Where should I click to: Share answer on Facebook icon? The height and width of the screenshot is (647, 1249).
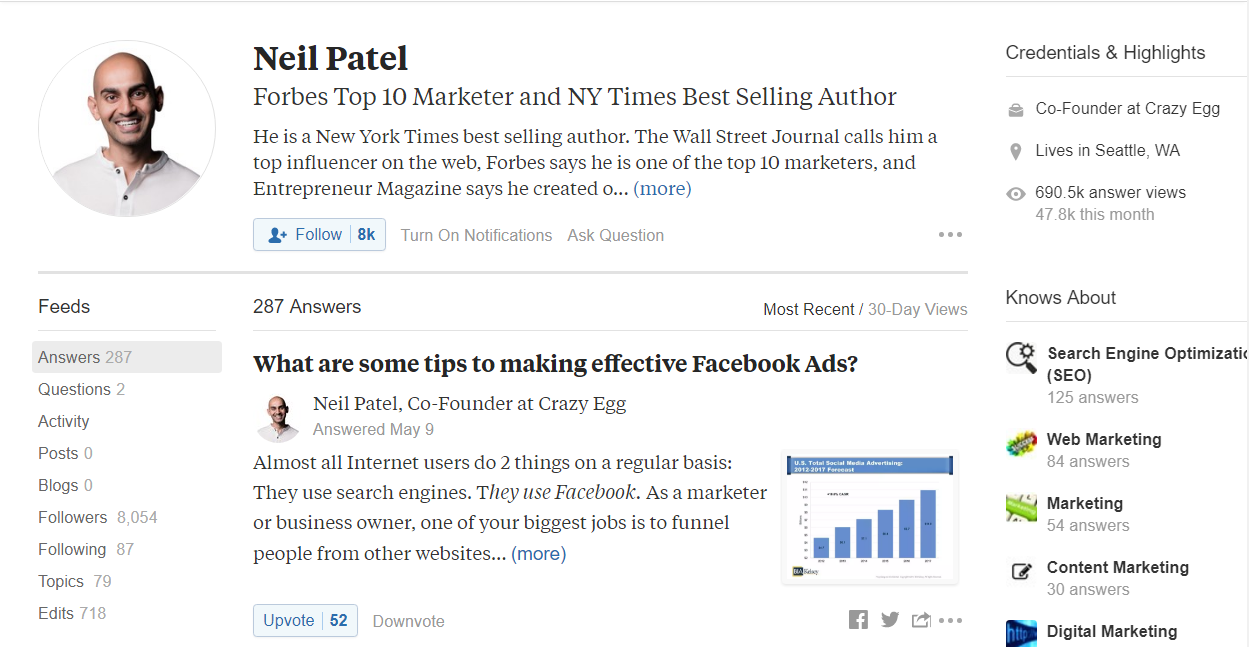[x=858, y=620]
